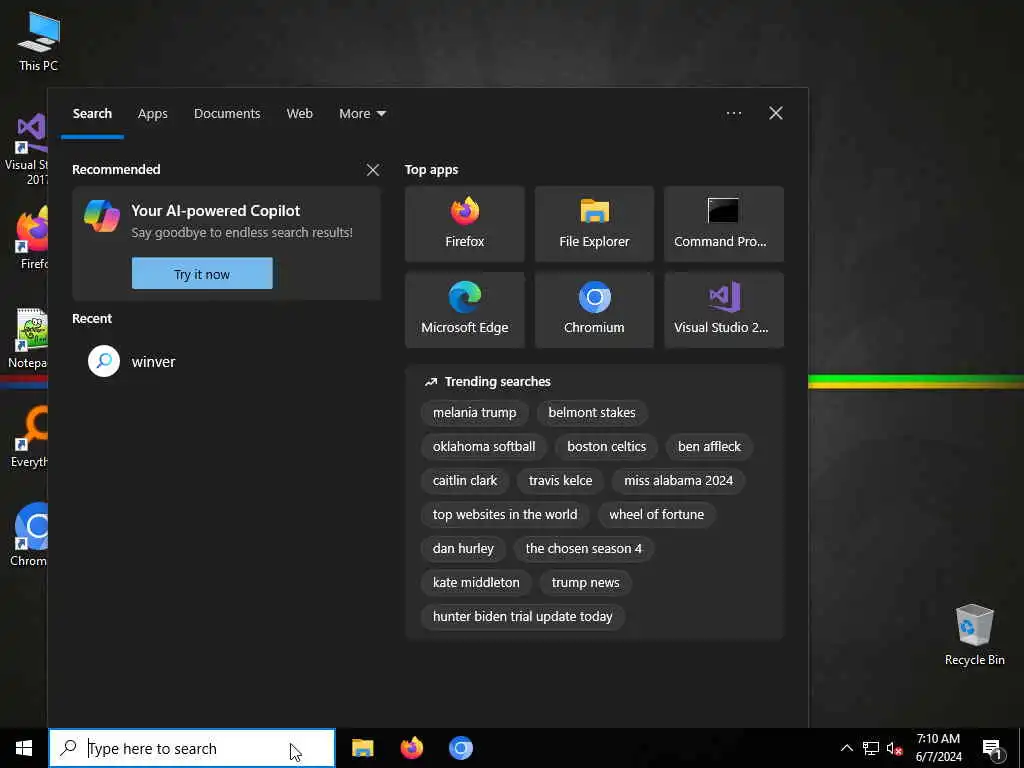This screenshot has width=1024, height=768.
Task: Switch to the Apps tab
Action: [153, 114]
